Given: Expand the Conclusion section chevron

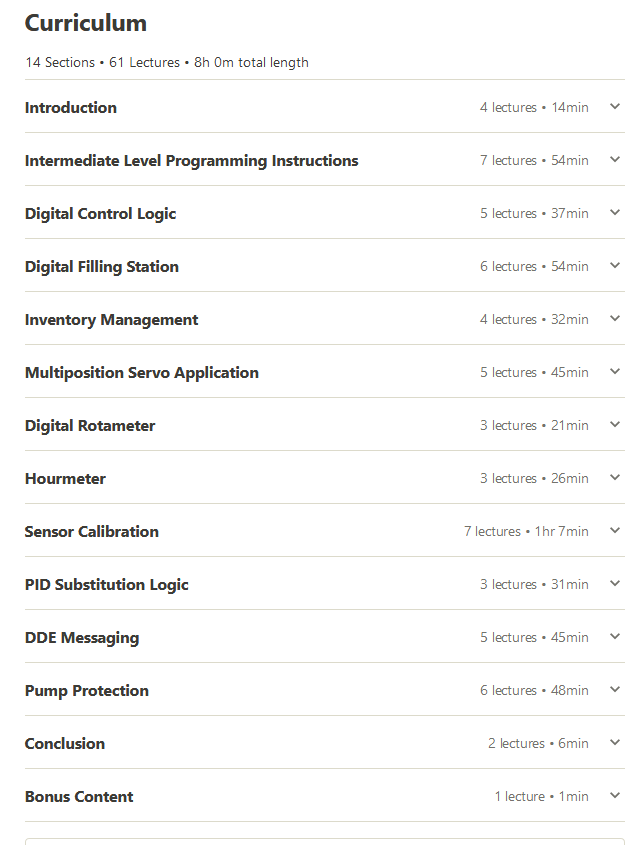Looking at the screenshot, I should point(615,743).
